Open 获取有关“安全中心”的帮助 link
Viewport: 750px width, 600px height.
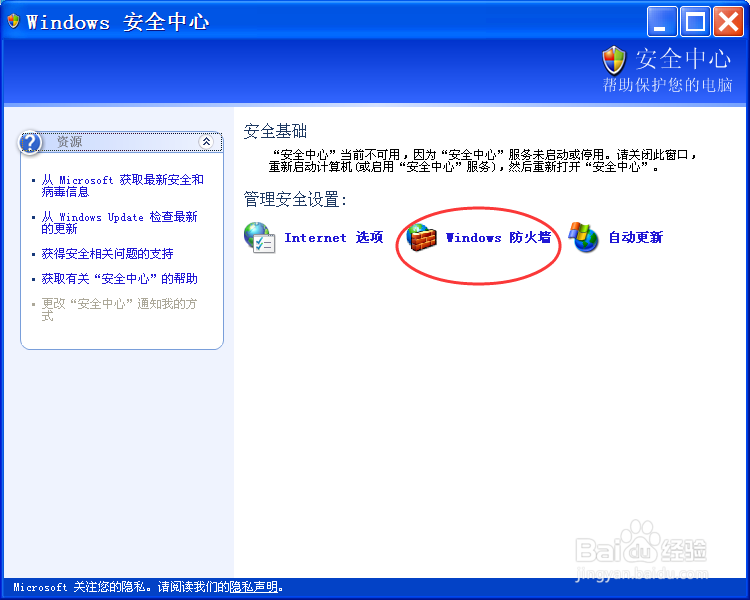120,278
